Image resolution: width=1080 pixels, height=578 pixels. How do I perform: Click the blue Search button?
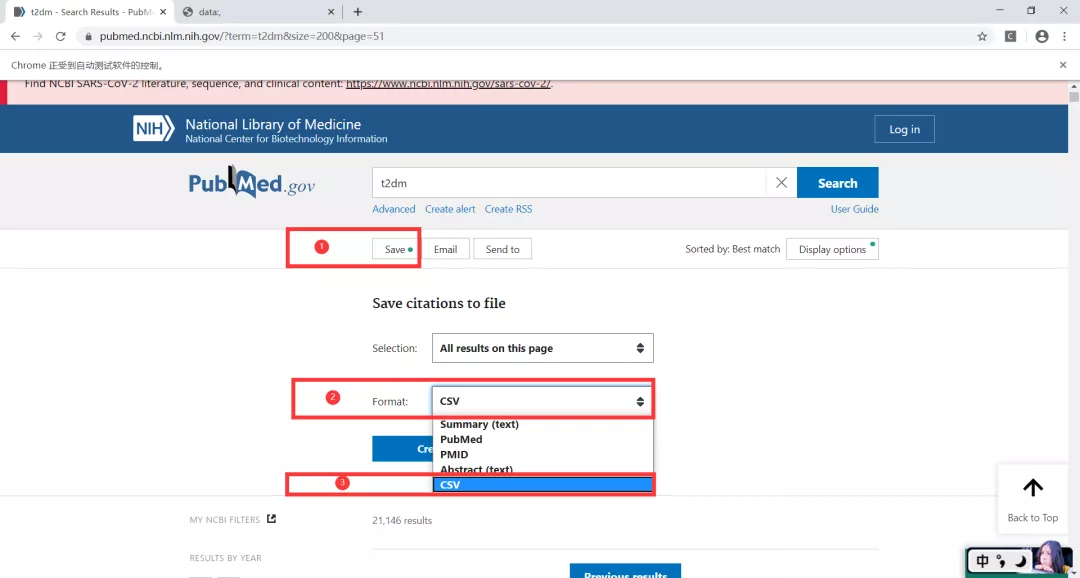tap(838, 183)
